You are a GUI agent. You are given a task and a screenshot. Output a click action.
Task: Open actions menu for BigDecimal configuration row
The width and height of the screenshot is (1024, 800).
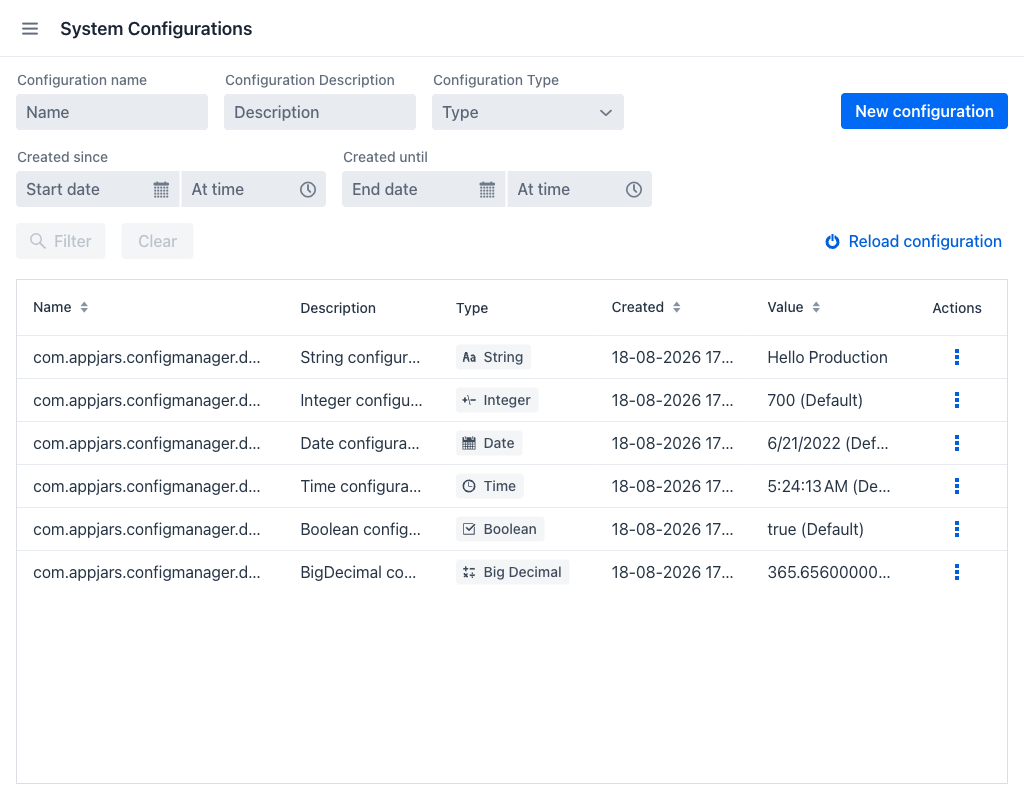pyautogui.click(x=957, y=573)
